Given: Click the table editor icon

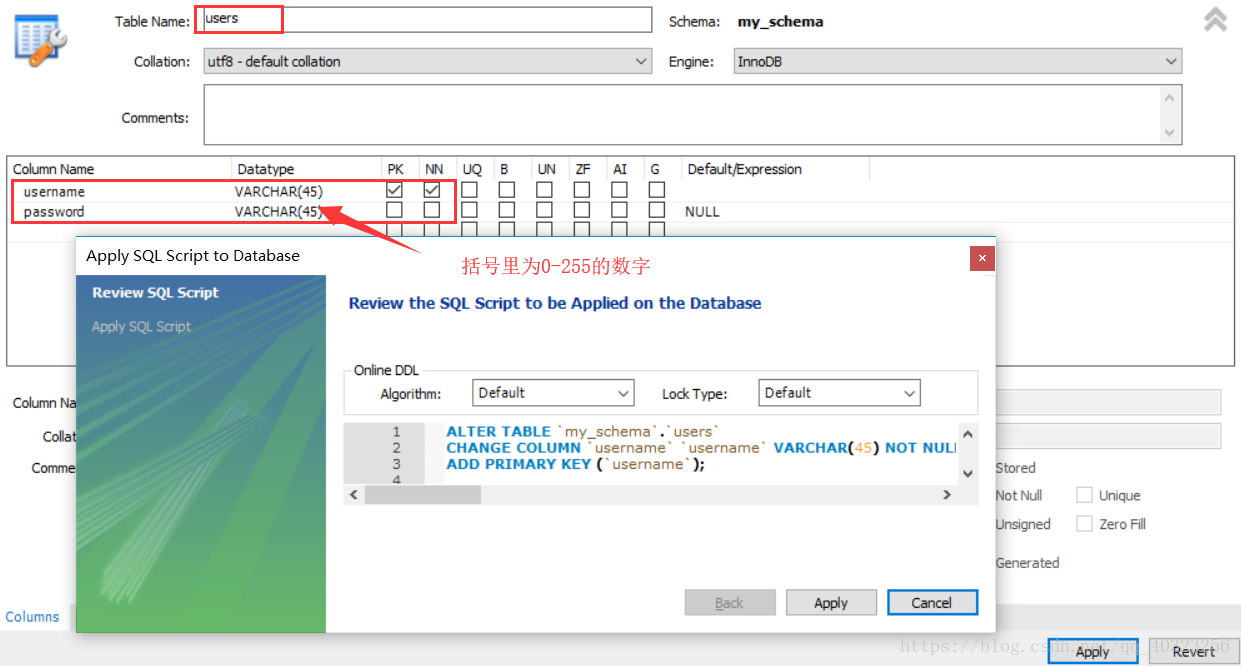Looking at the screenshot, I should pos(41,38).
